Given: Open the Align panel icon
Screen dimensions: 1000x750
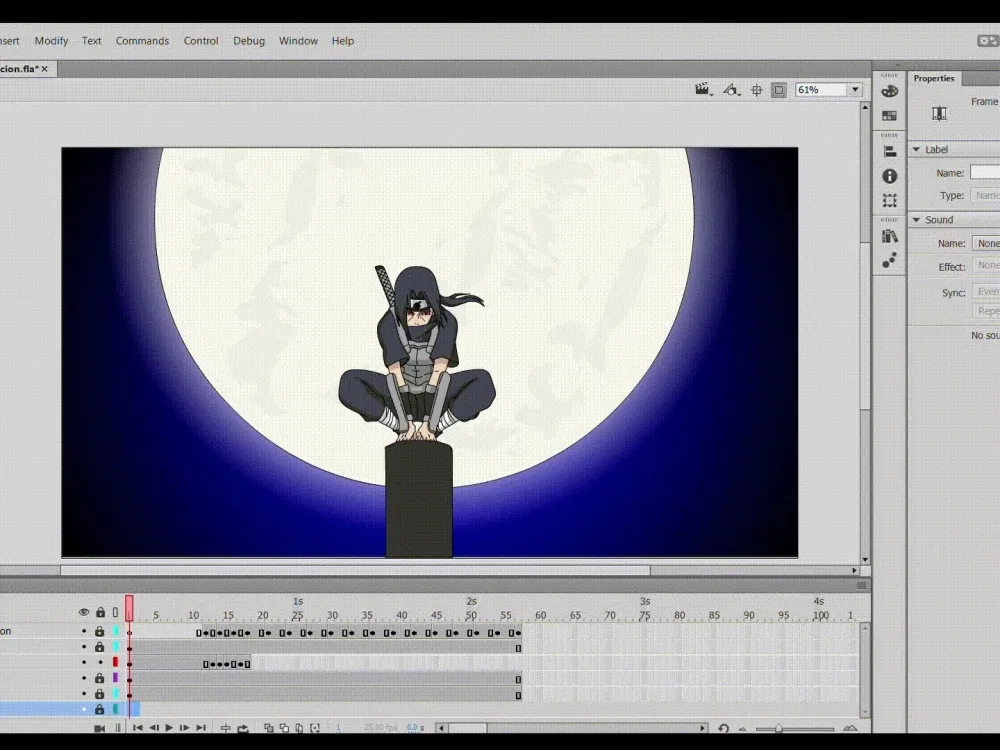Looking at the screenshot, I should tap(890, 152).
